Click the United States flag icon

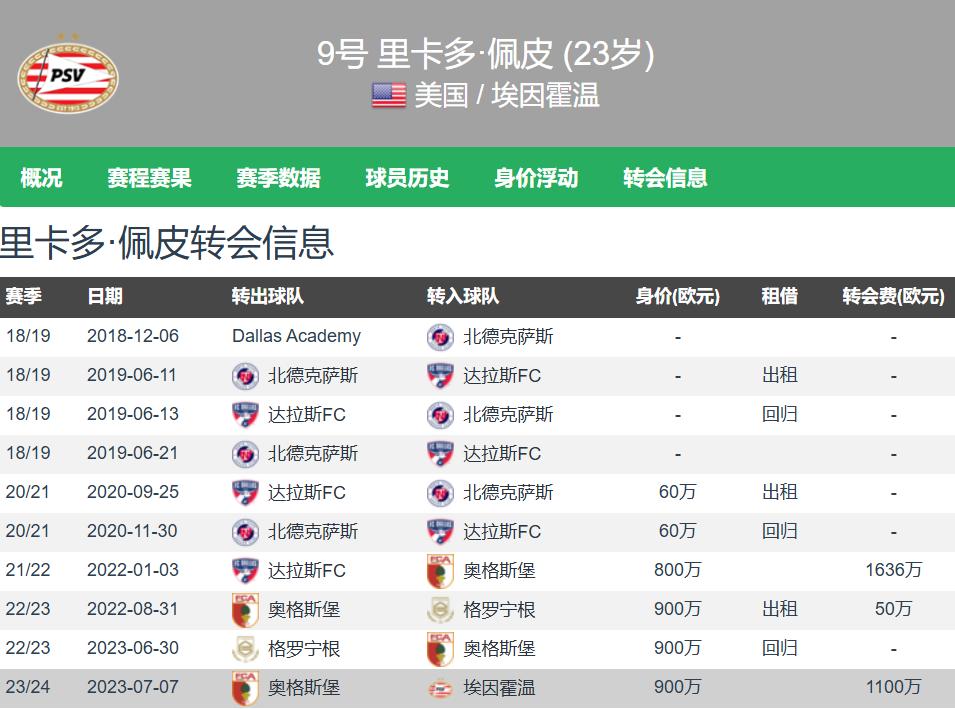[389, 95]
